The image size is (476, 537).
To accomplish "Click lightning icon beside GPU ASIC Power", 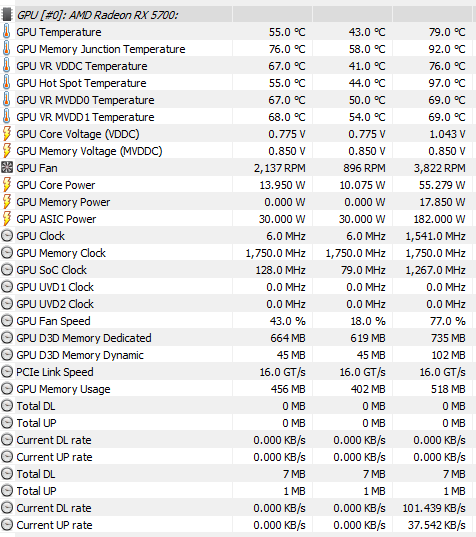I will click(7, 218).
